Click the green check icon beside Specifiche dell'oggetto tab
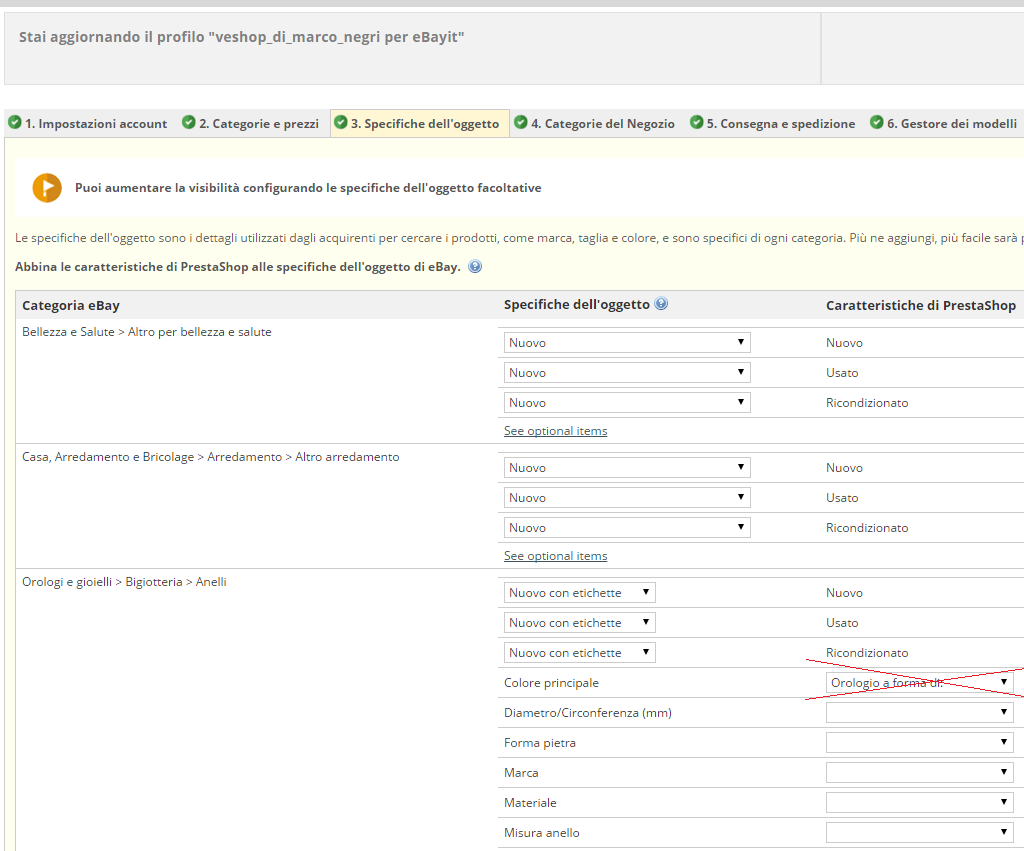 340,122
